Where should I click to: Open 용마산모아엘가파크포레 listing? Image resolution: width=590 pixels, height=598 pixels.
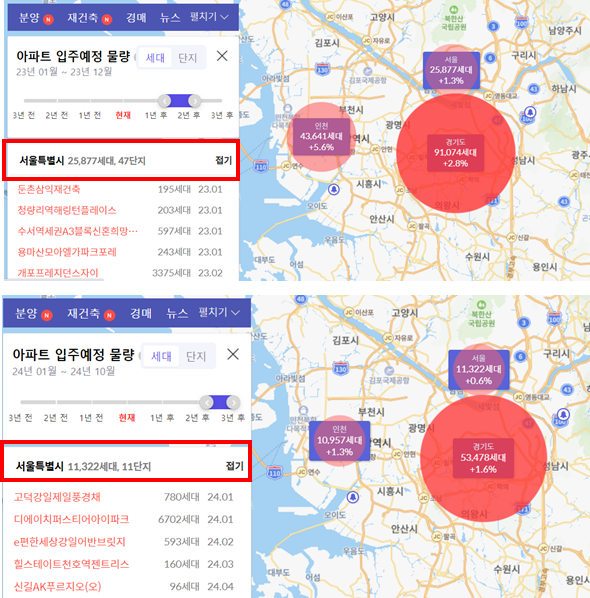click(67, 252)
